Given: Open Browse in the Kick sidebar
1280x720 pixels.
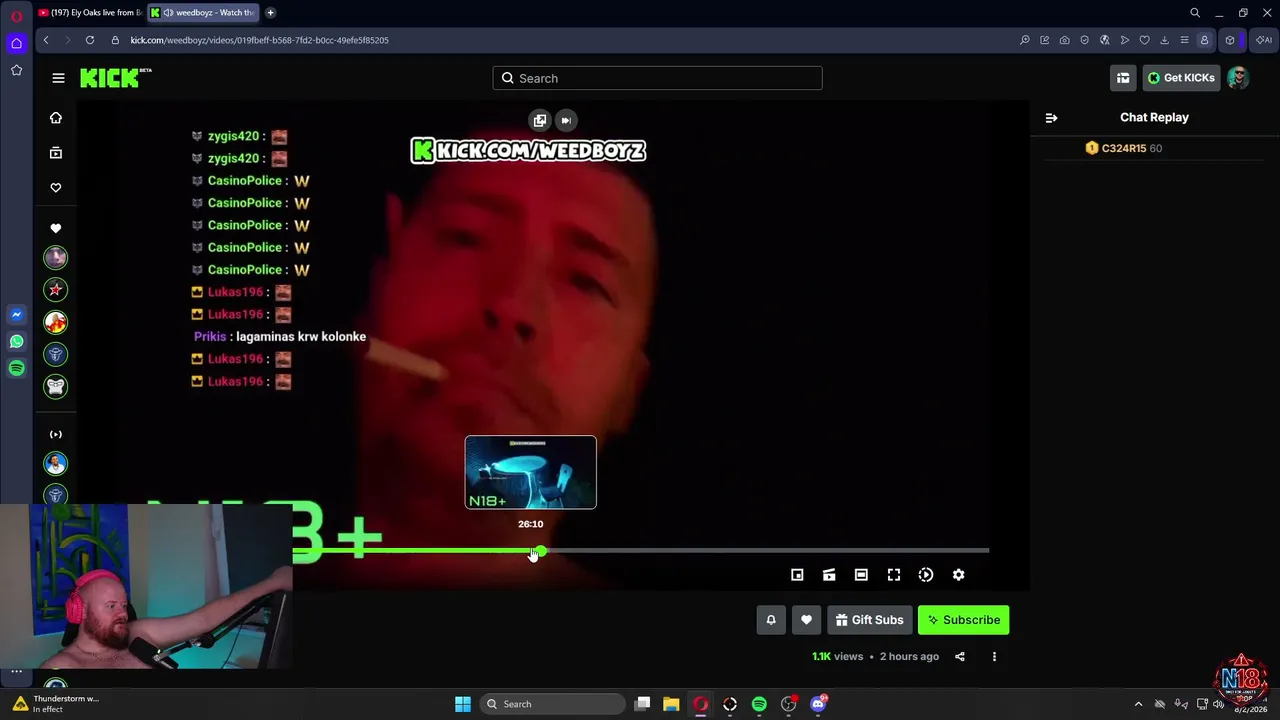Looking at the screenshot, I should coord(56,153).
